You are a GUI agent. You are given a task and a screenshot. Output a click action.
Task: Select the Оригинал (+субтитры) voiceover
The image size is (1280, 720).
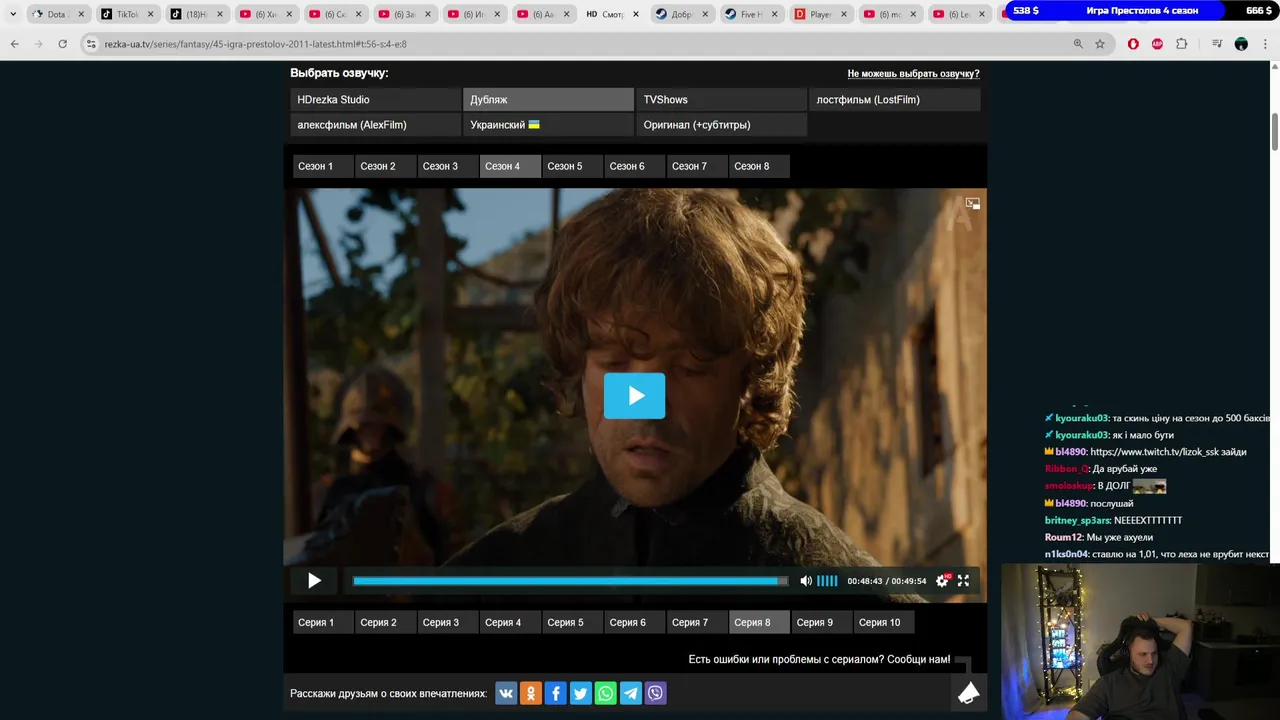coord(721,125)
